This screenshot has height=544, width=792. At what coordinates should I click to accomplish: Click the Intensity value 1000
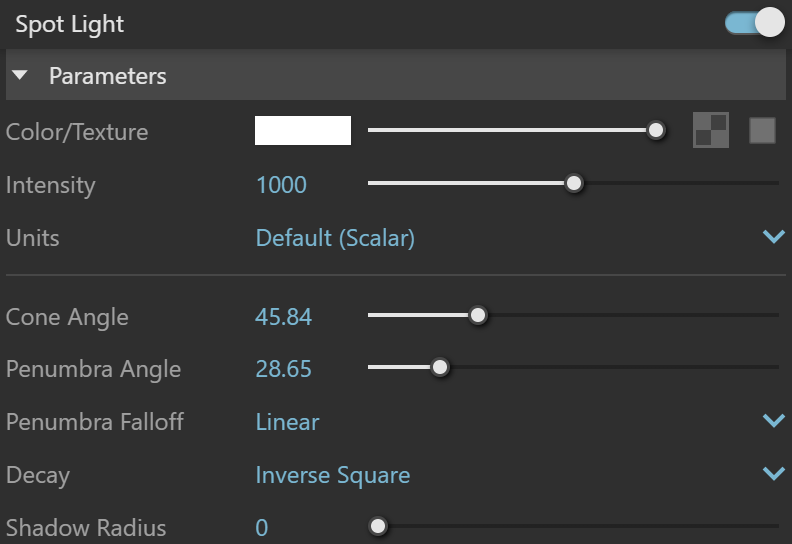click(281, 185)
